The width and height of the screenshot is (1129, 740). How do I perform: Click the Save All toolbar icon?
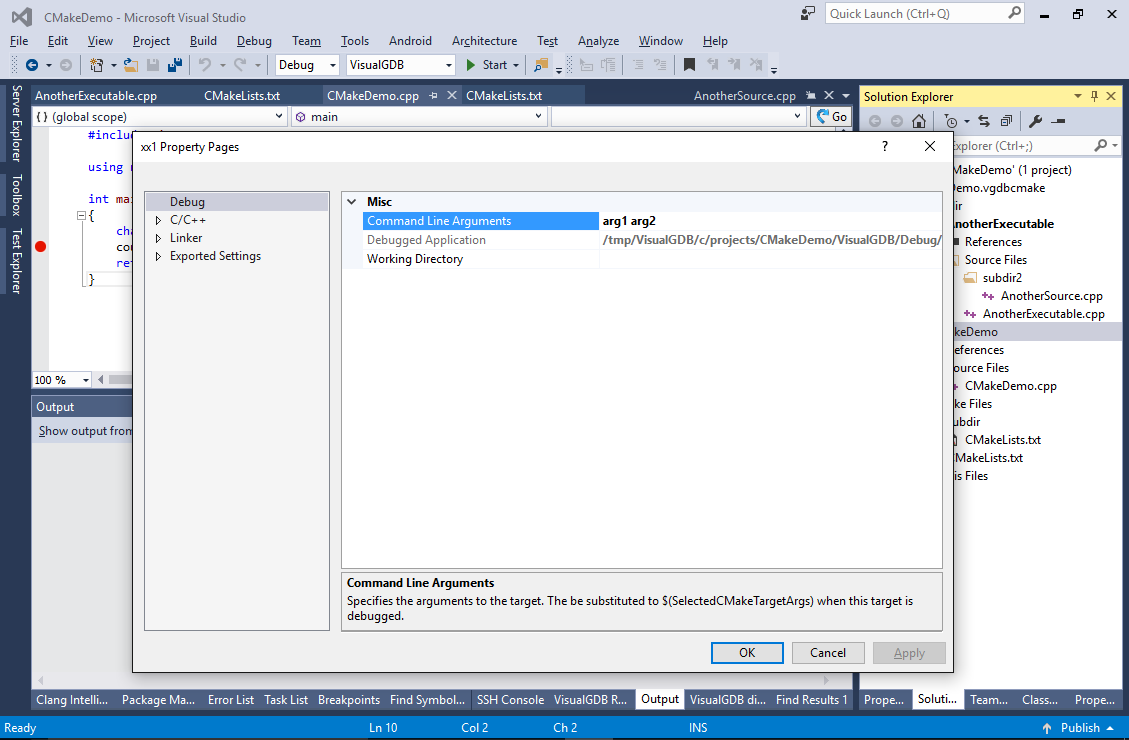[x=175, y=64]
